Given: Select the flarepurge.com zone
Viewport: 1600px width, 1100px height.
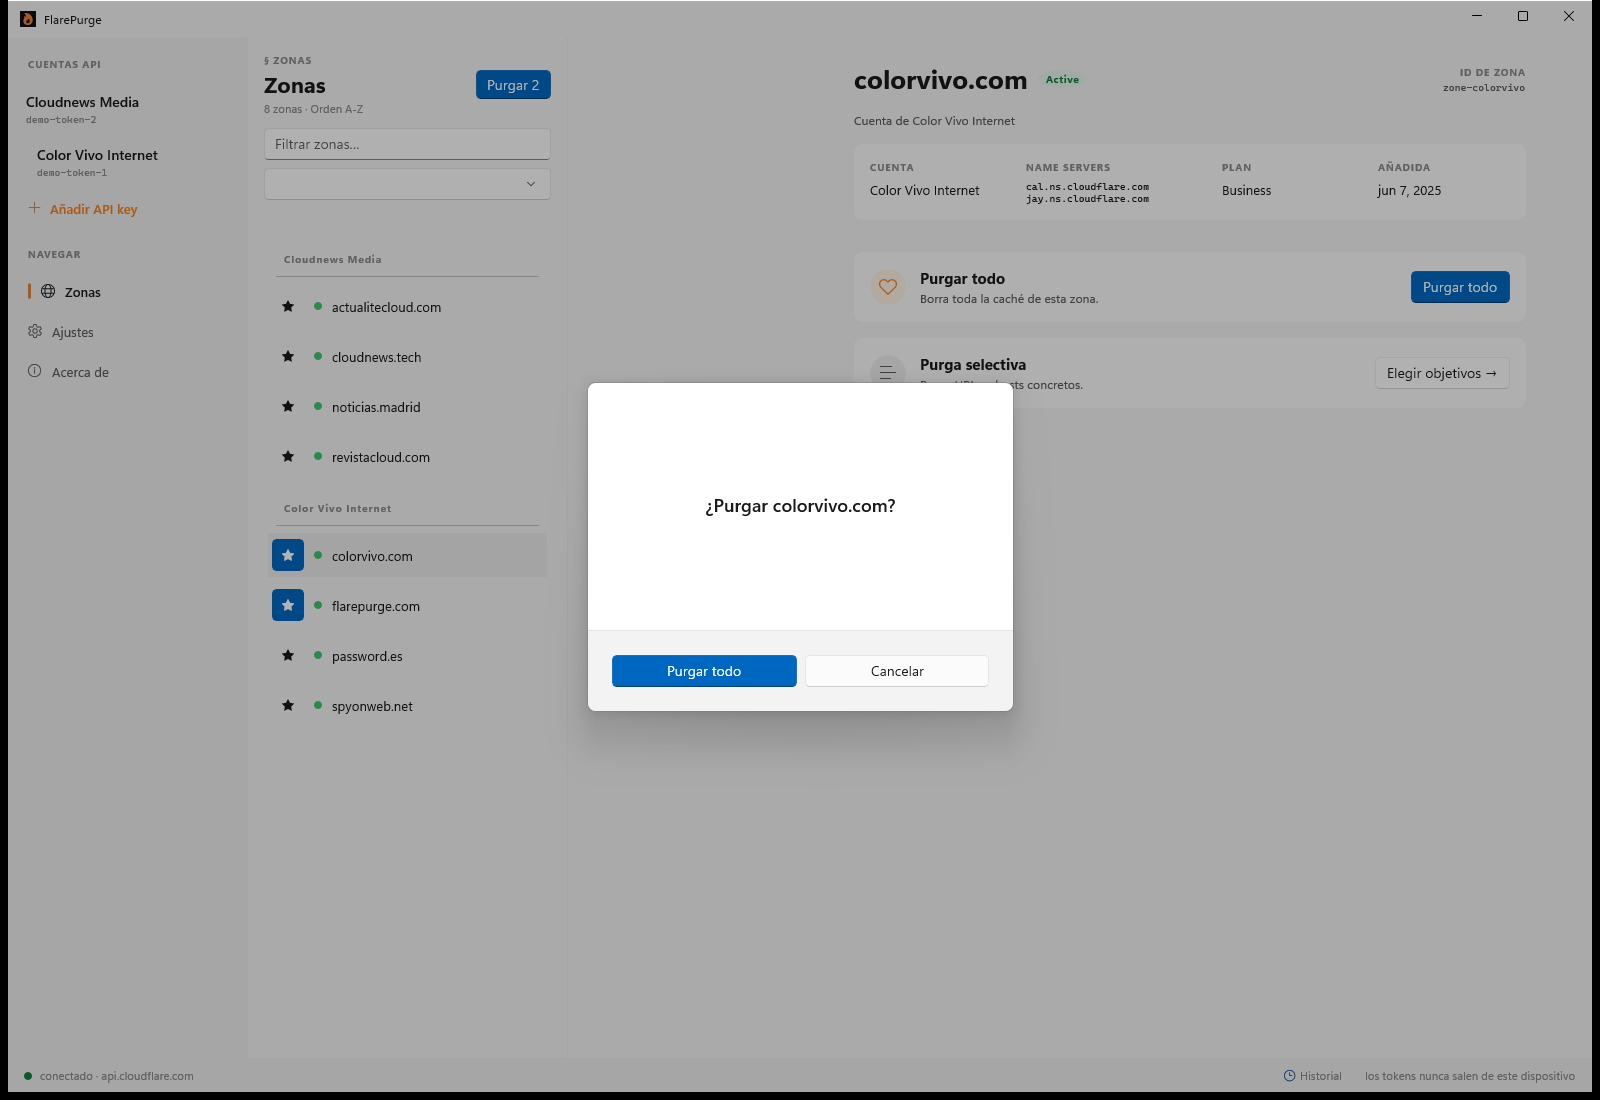Looking at the screenshot, I should tap(407, 606).
